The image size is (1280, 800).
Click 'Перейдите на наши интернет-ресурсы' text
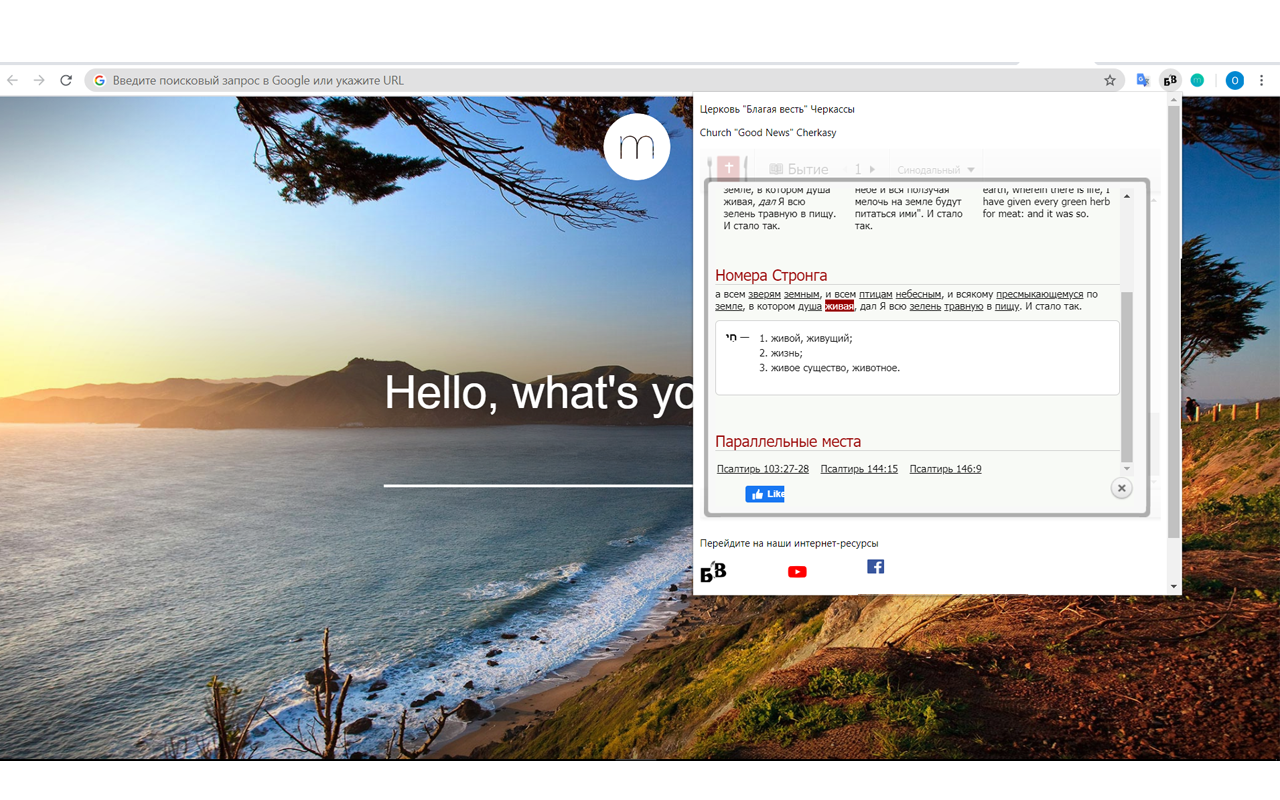[x=789, y=544]
